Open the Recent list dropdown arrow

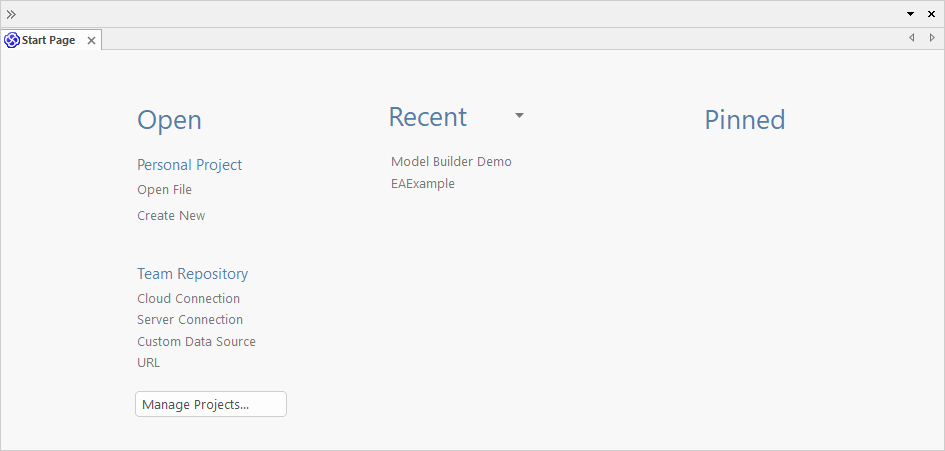coord(520,115)
